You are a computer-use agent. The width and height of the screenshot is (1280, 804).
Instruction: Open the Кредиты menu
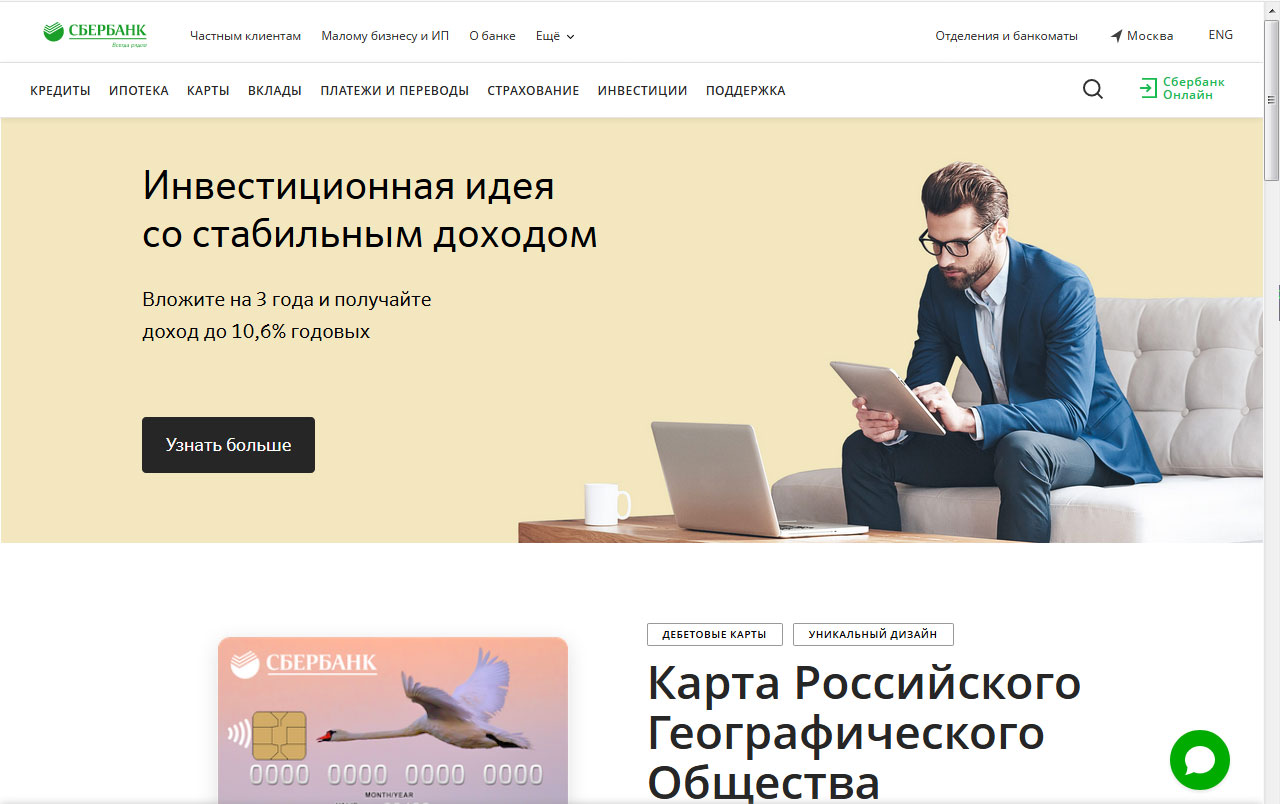point(60,90)
